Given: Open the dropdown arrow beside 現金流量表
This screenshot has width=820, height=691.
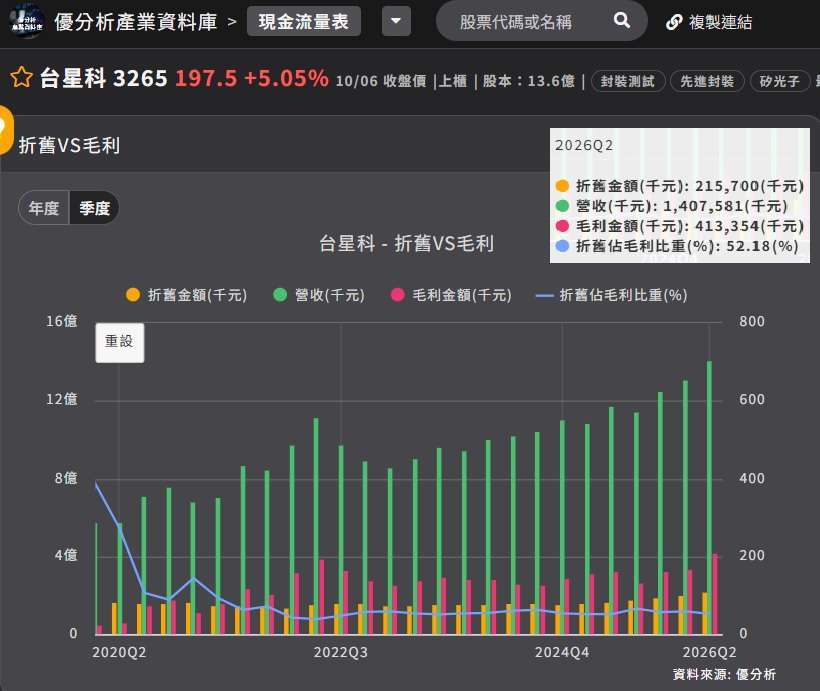Looking at the screenshot, I should (x=396, y=21).
